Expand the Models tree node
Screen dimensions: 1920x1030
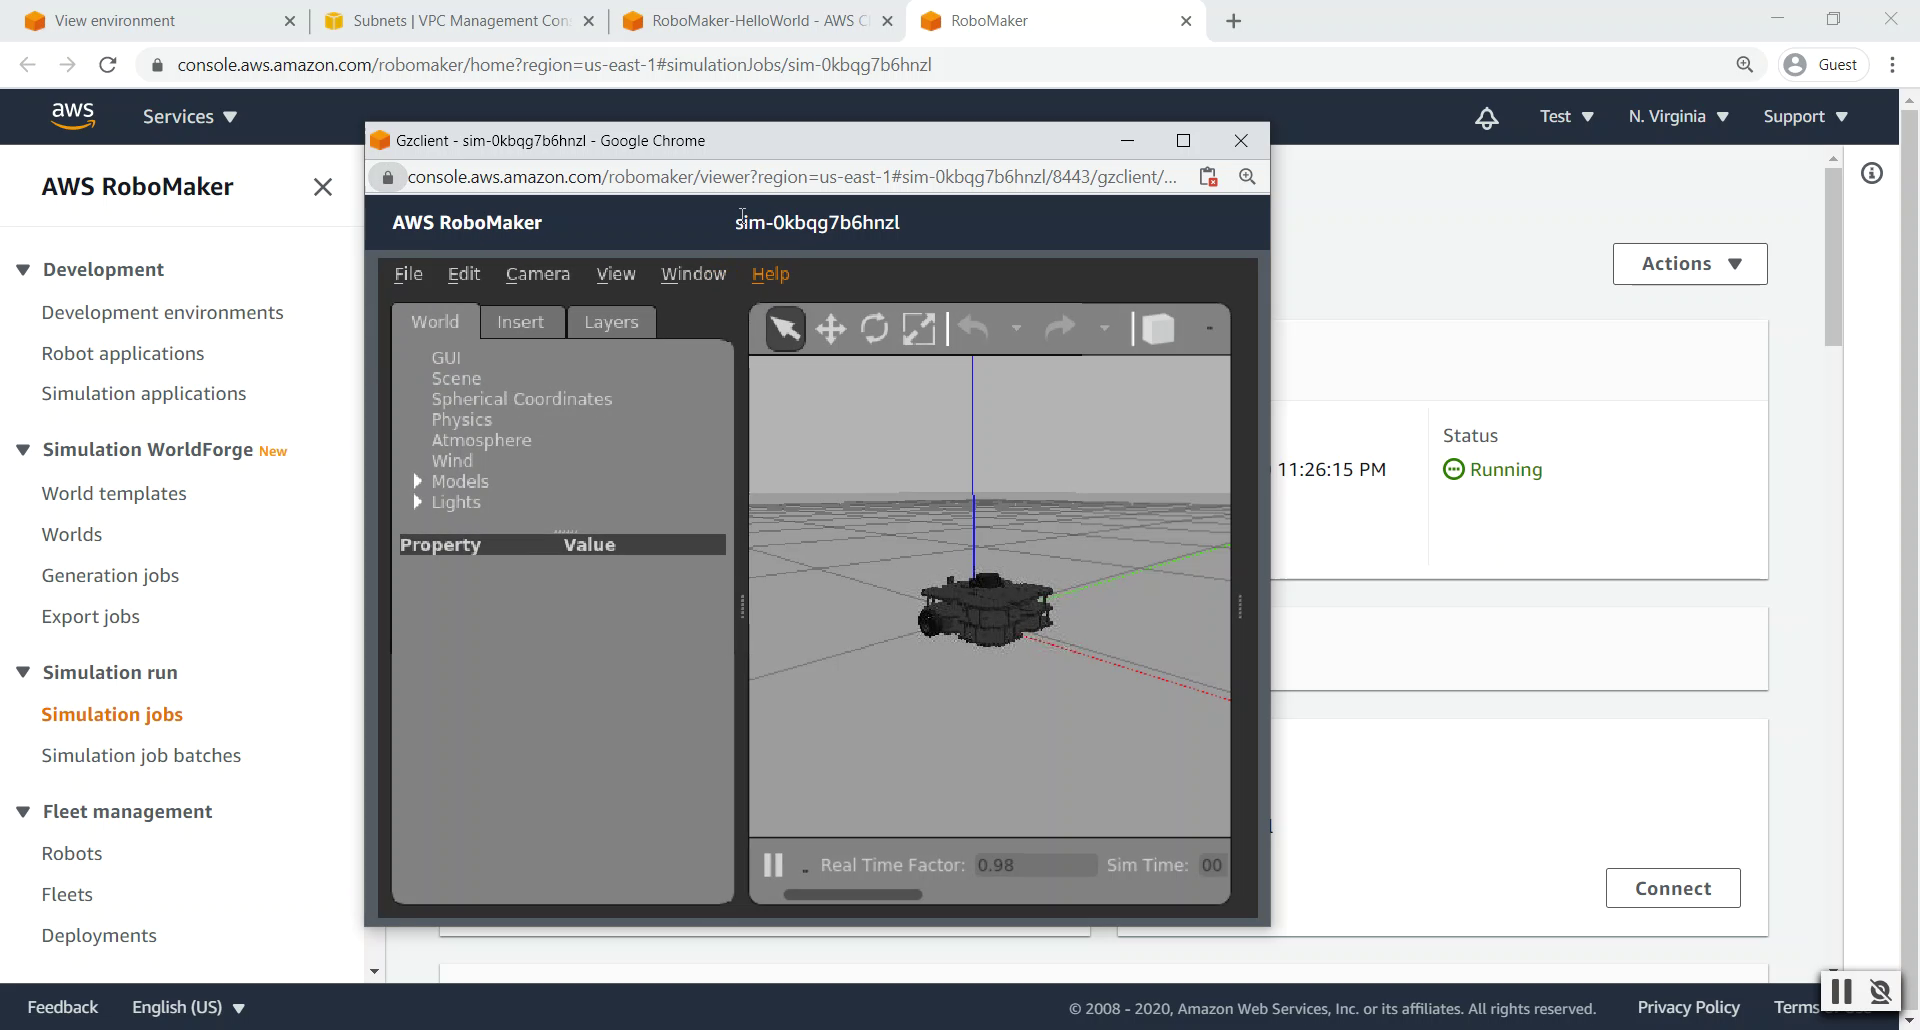[x=418, y=481]
